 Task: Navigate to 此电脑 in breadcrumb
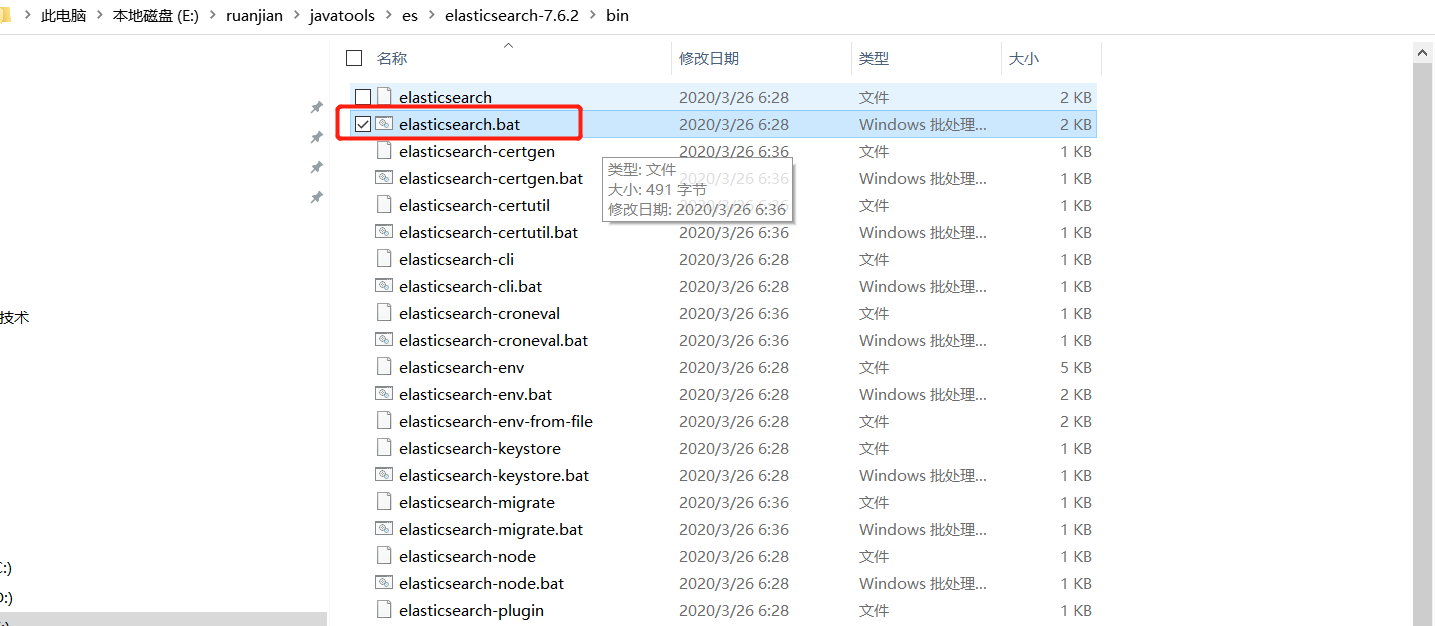pos(64,16)
